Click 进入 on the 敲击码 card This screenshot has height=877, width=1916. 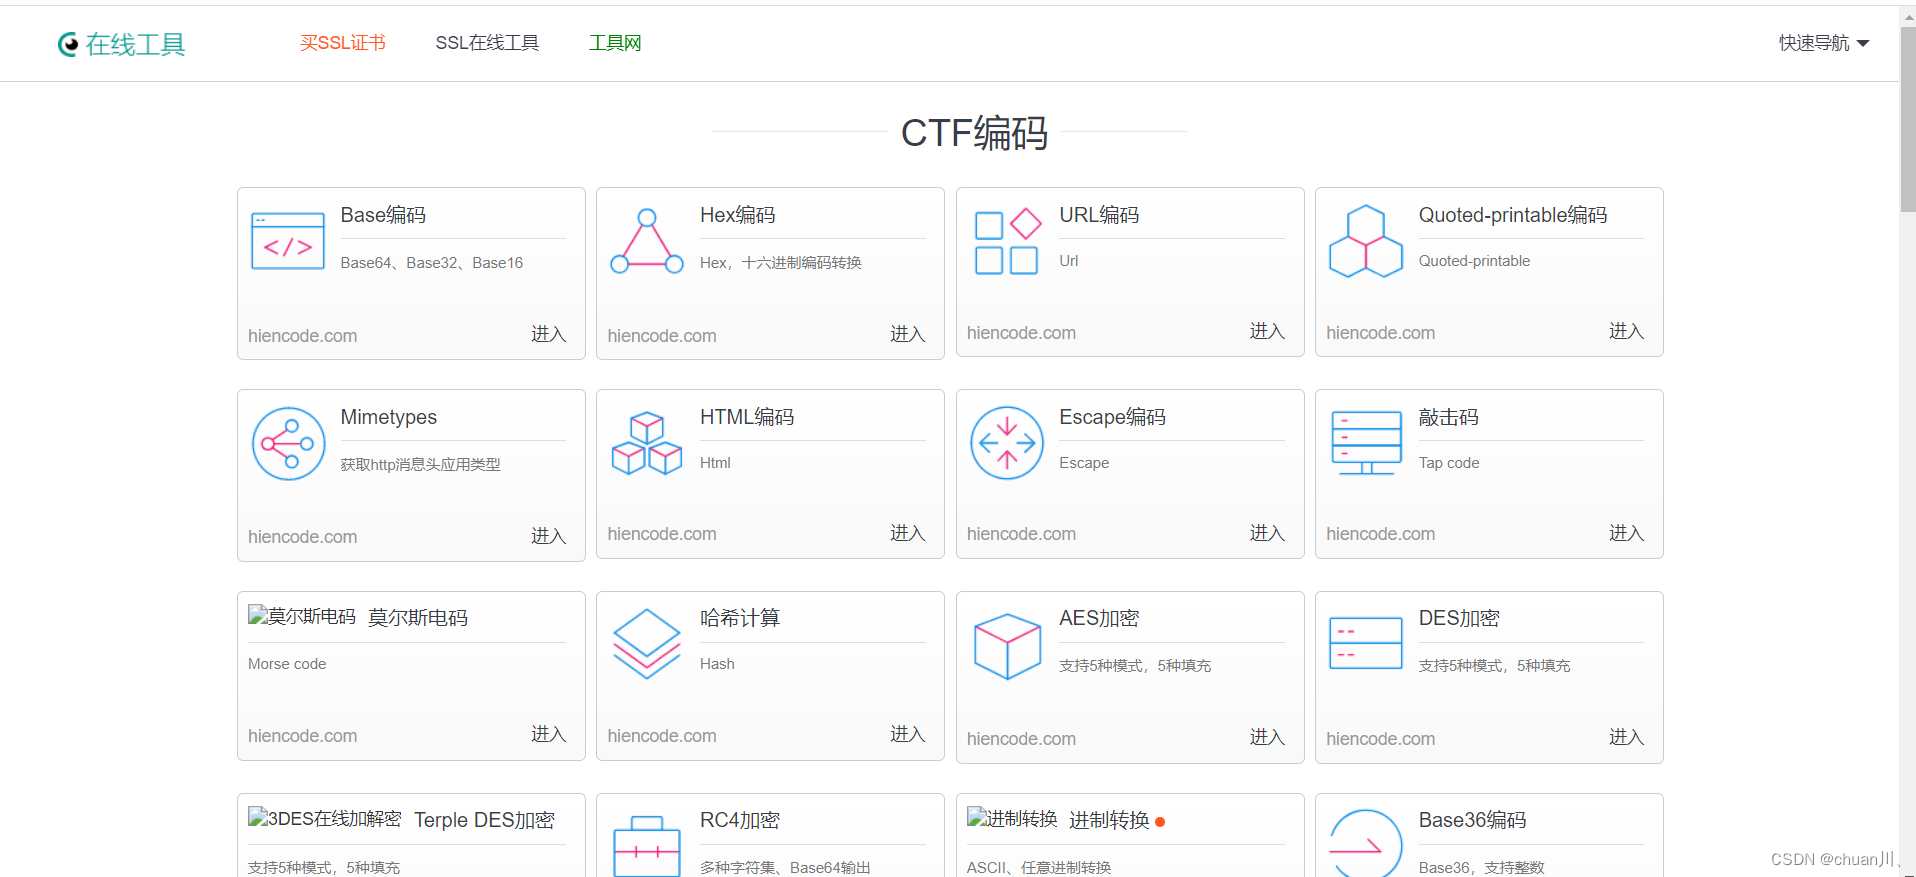pyautogui.click(x=1626, y=533)
